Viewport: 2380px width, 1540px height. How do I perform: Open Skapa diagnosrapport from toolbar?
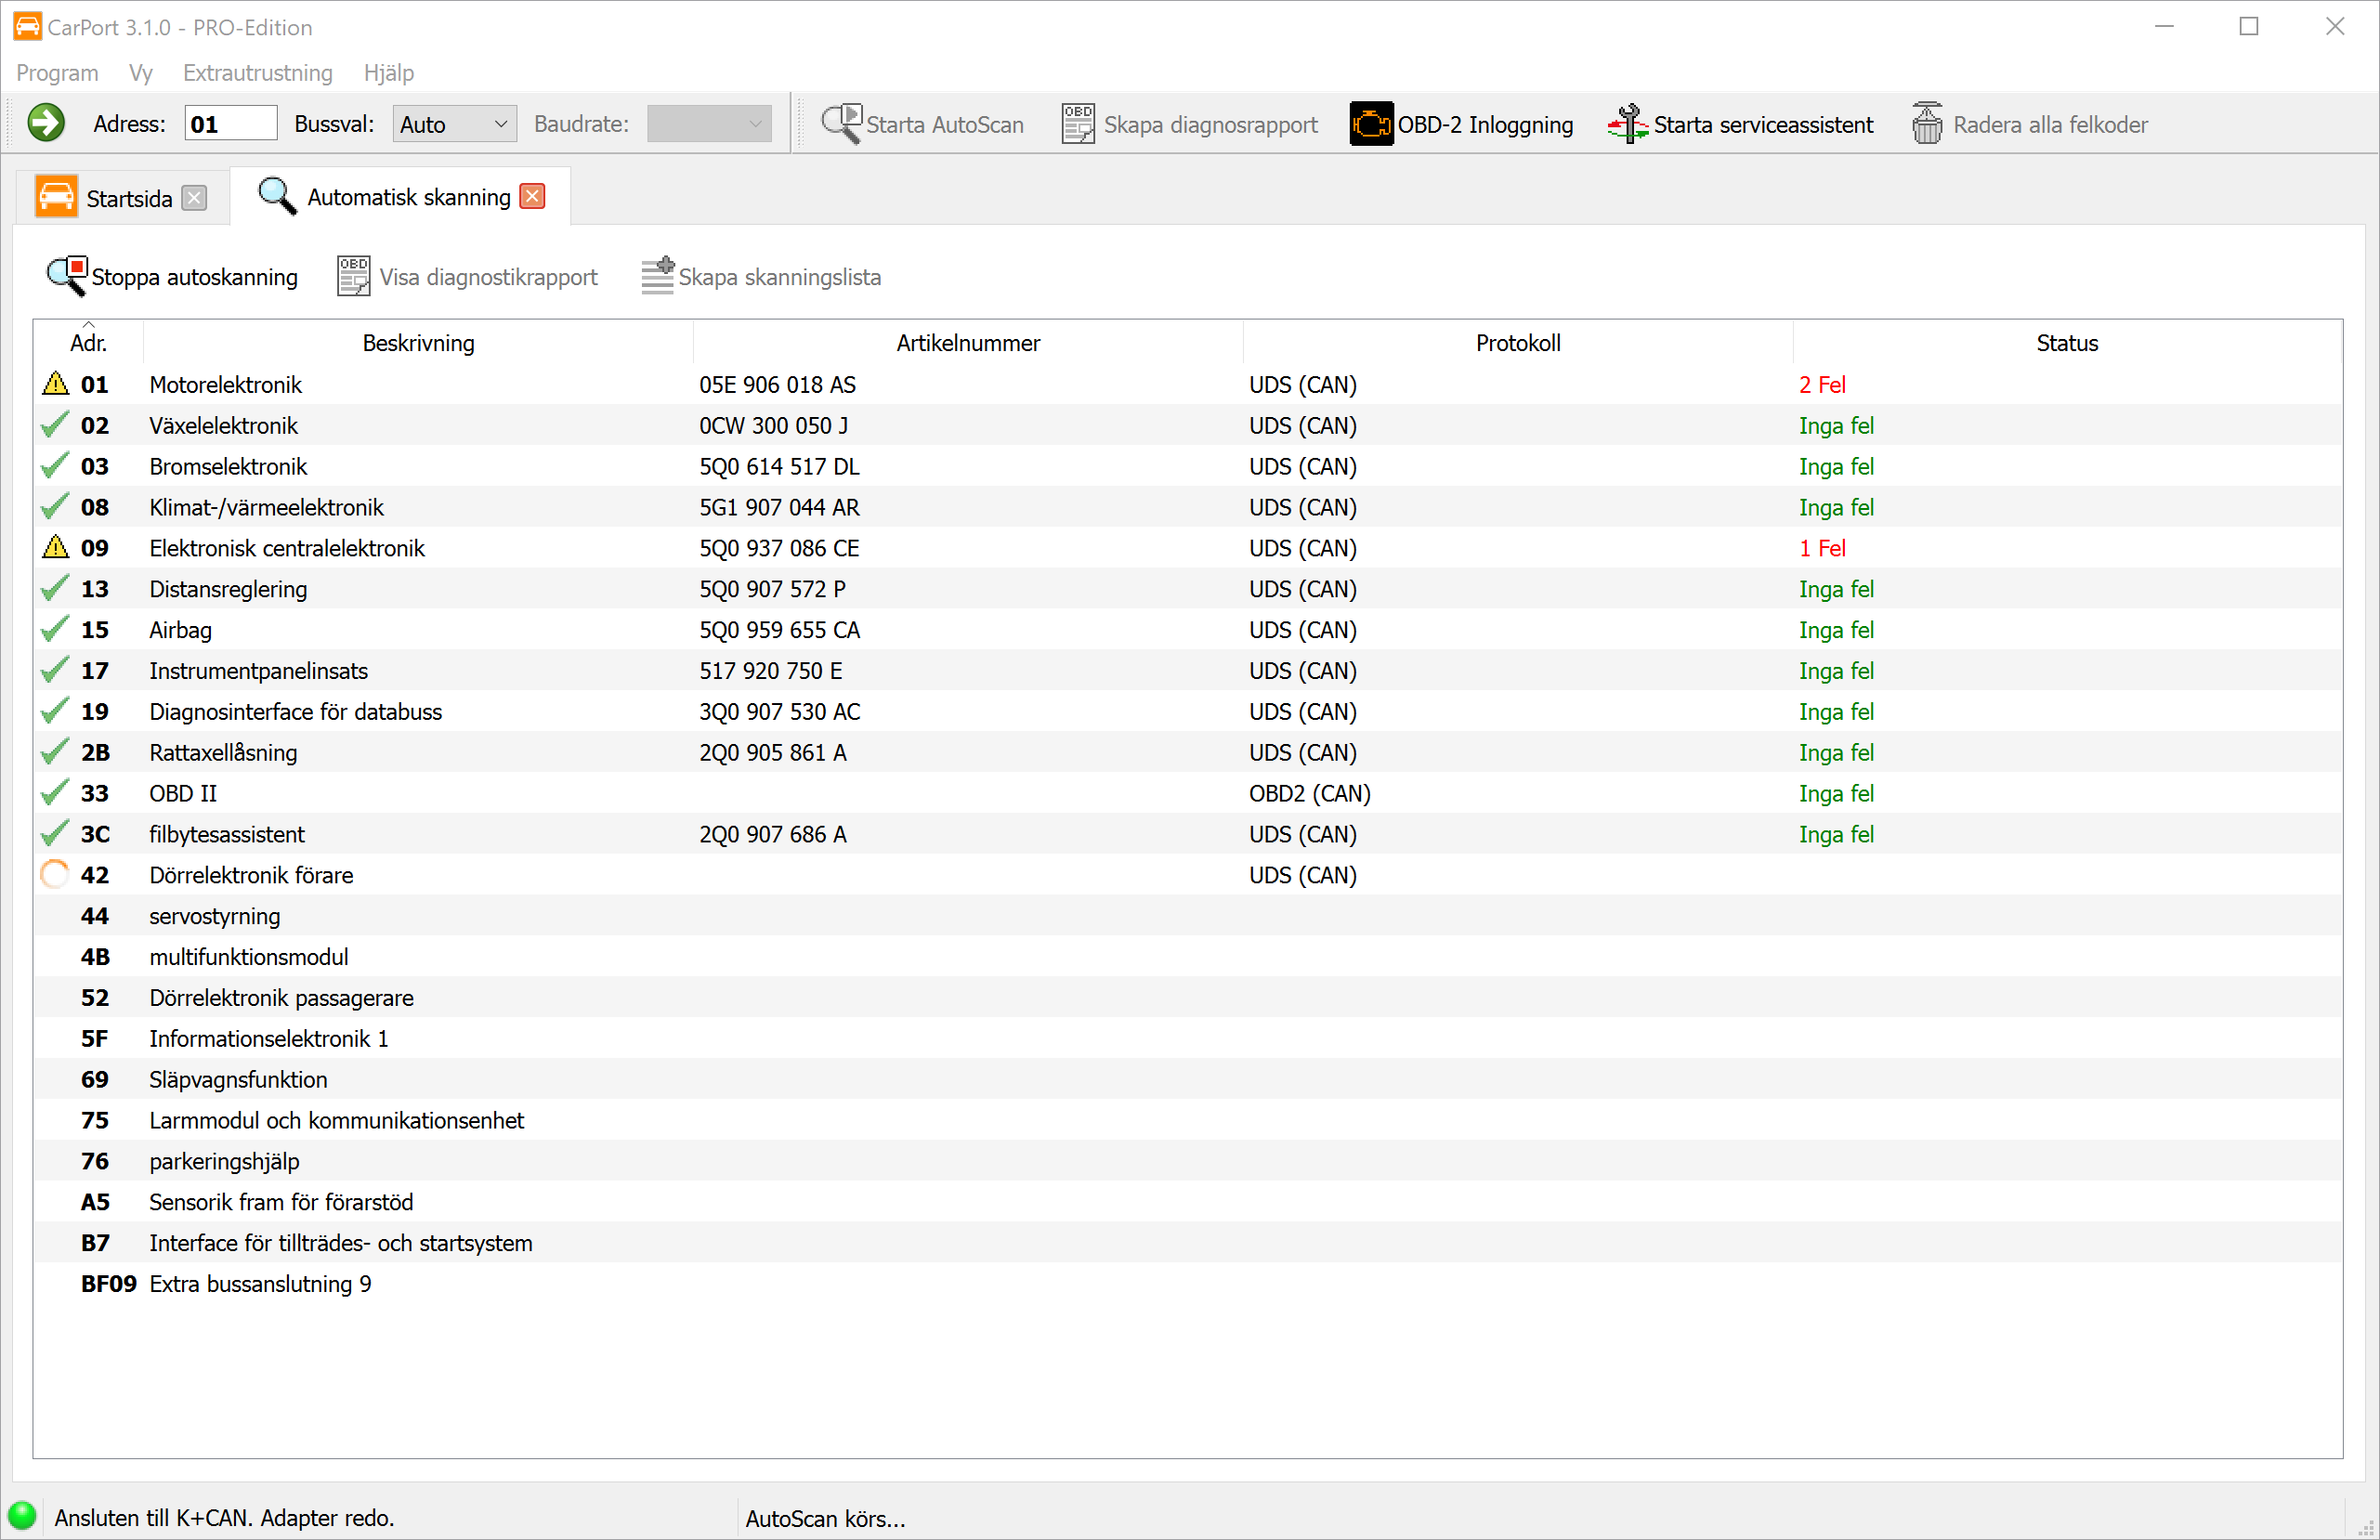[x=1190, y=125]
